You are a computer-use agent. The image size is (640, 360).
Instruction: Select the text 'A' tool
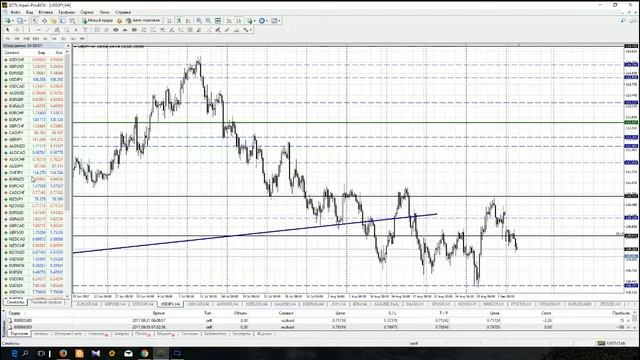[76, 30]
